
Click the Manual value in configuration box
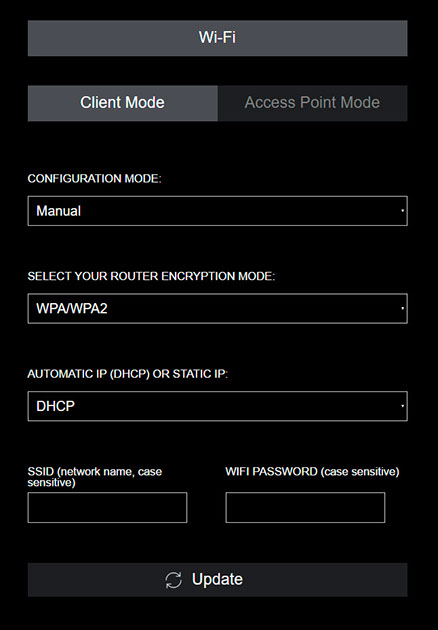pos(59,211)
